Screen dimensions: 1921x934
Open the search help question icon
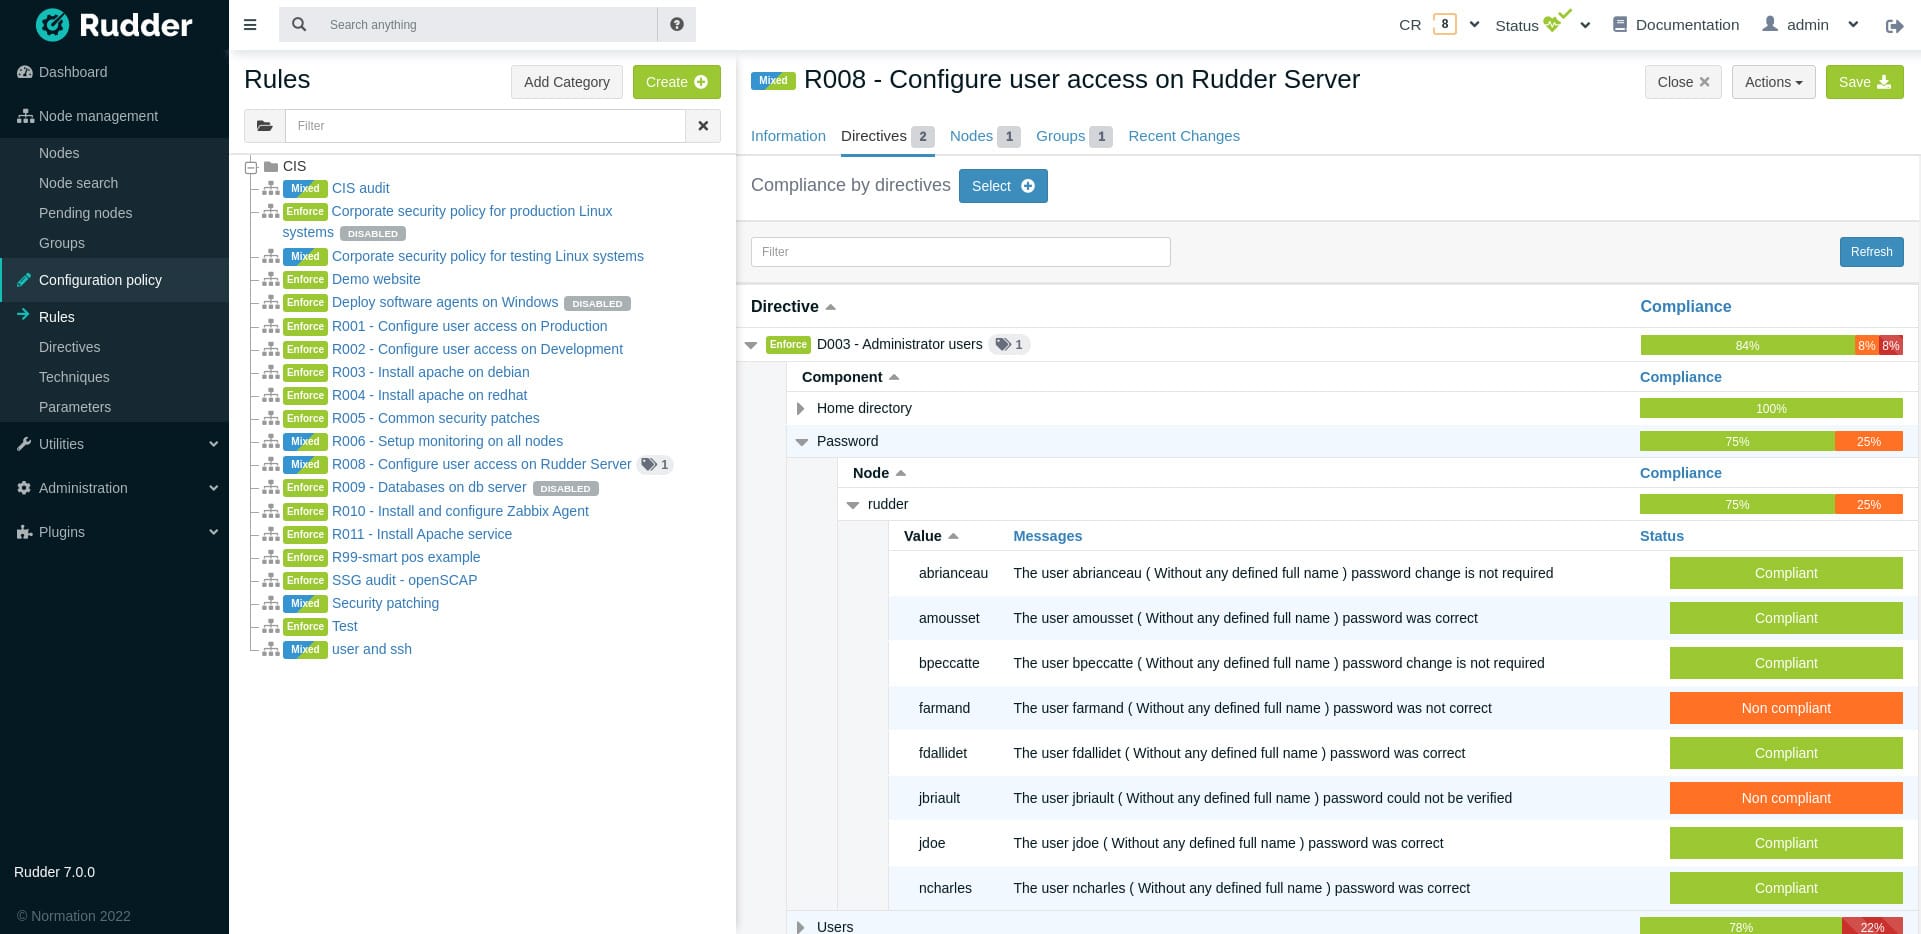[677, 25]
